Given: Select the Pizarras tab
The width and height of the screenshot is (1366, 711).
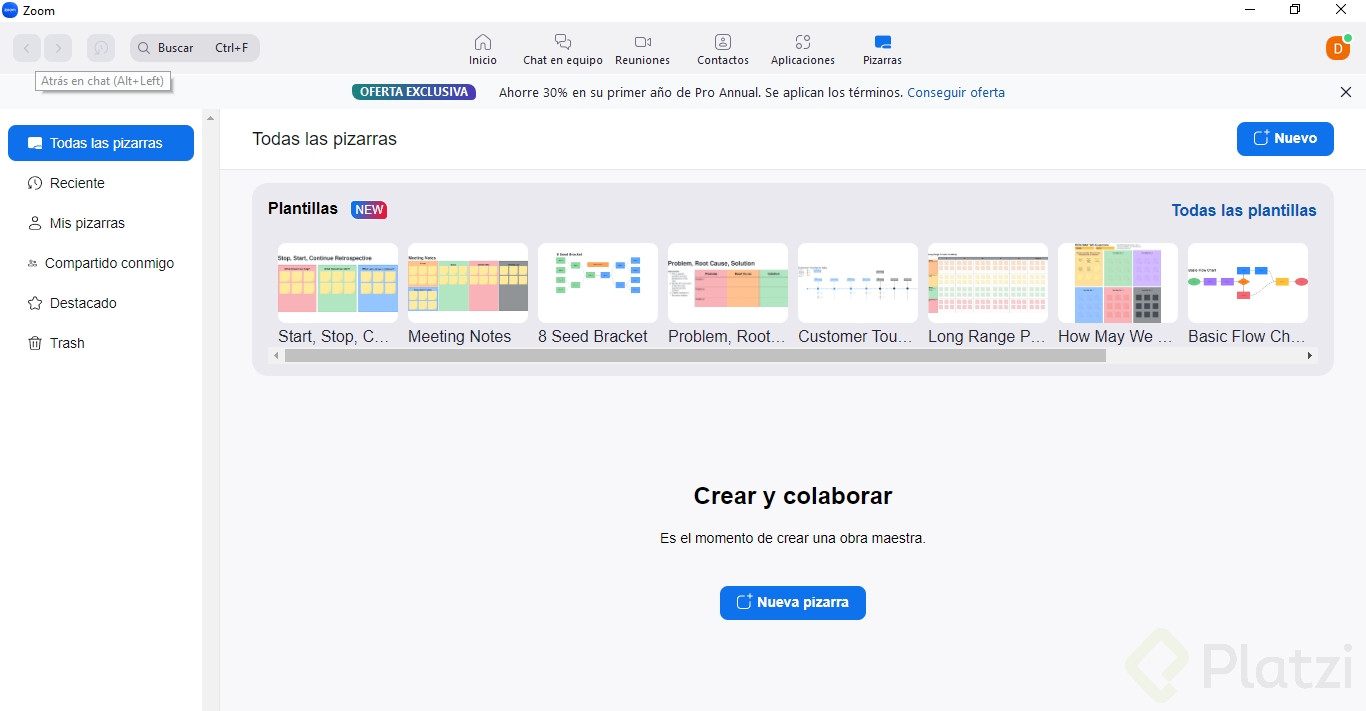Looking at the screenshot, I should click(x=883, y=49).
